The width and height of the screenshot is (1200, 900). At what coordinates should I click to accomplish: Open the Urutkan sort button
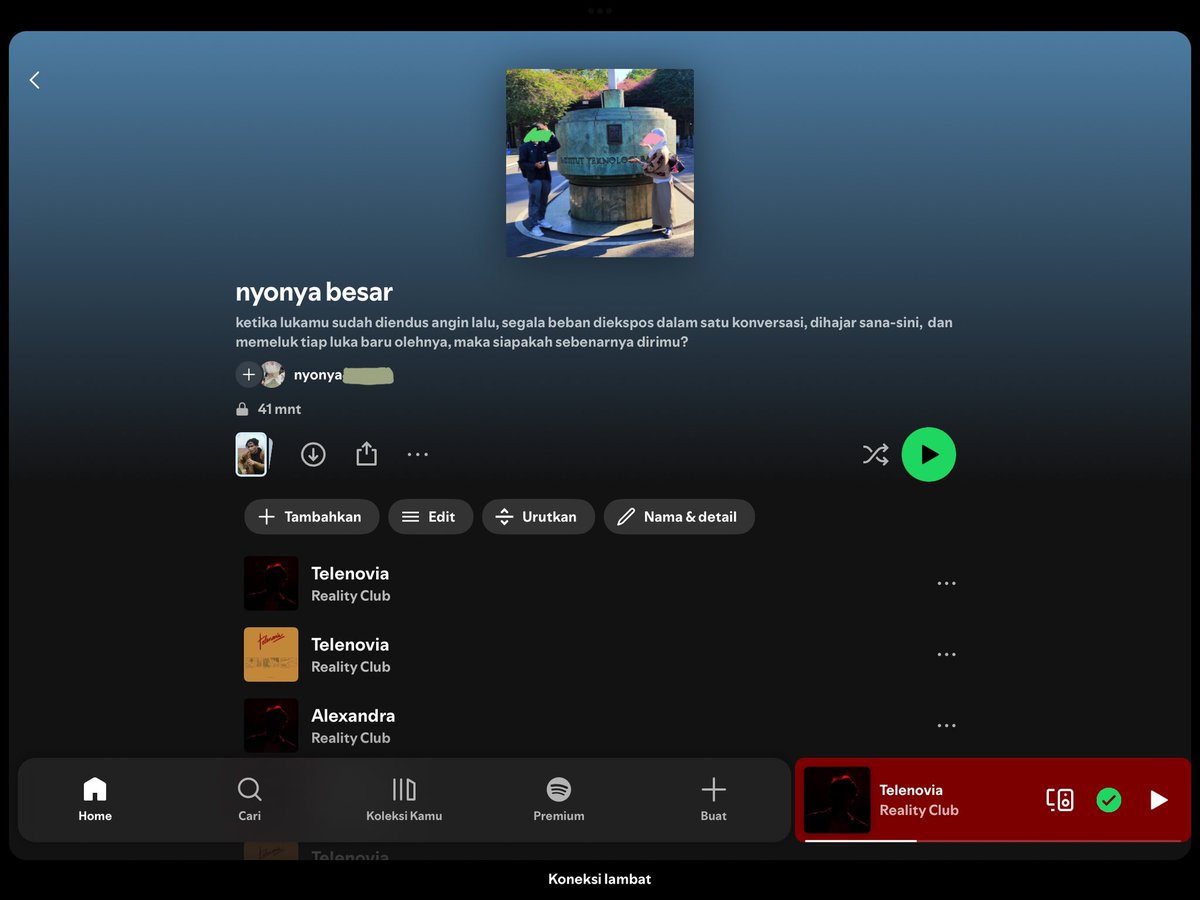[x=538, y=517]
